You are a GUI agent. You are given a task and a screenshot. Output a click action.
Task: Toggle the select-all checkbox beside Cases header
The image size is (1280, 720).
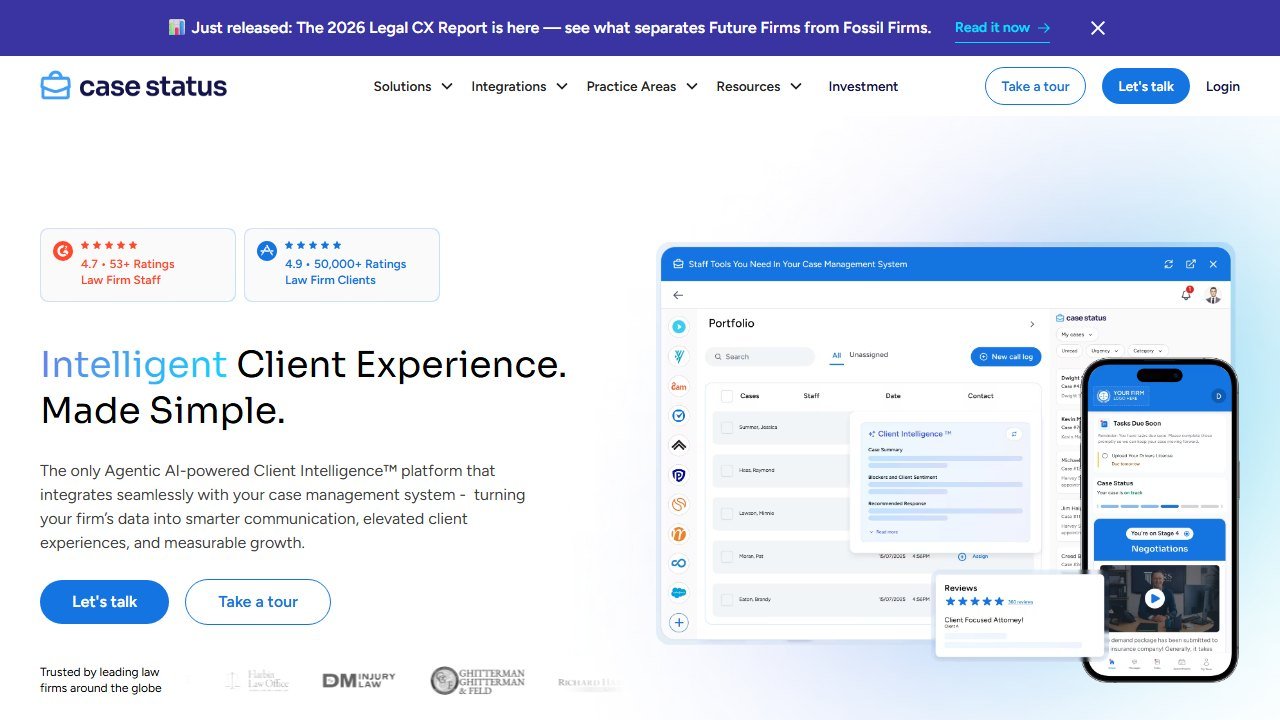coord(727,396)
